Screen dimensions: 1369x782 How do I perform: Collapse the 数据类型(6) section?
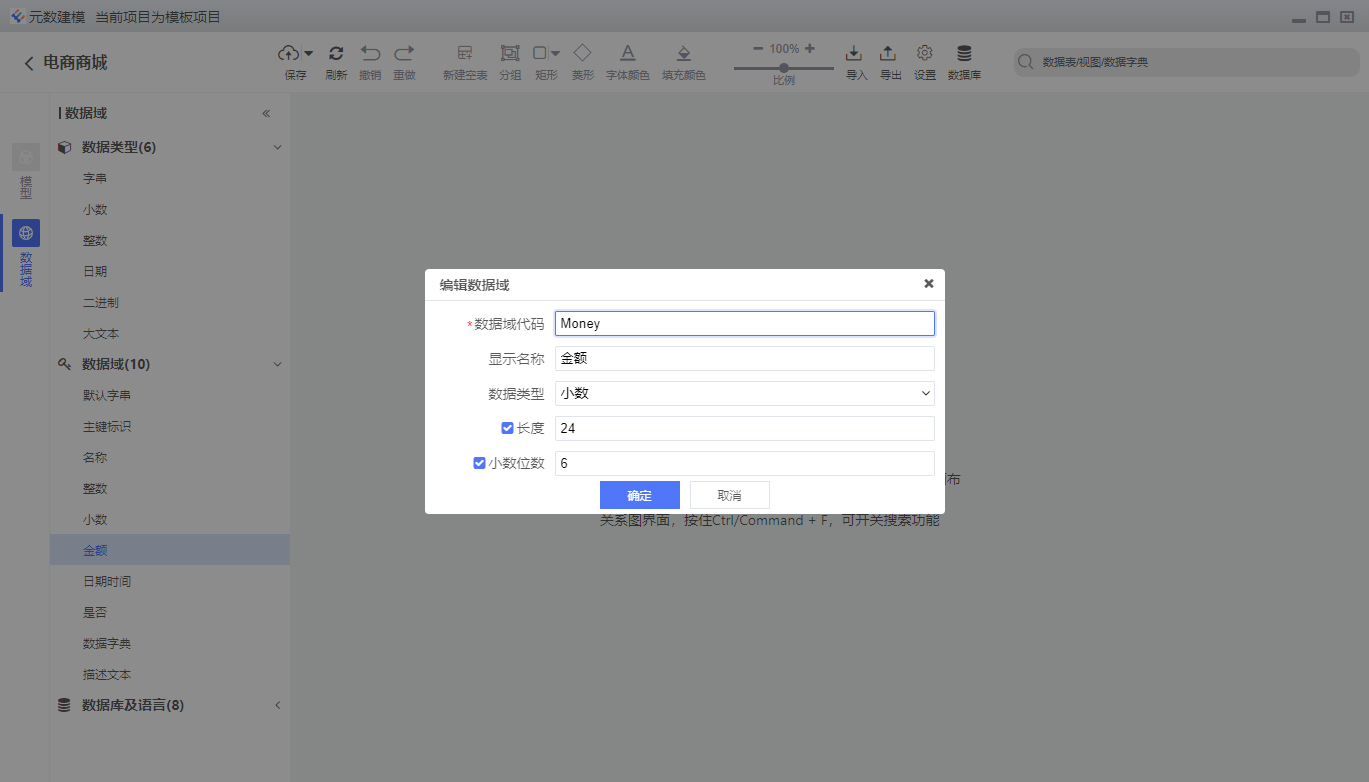(278, 148)
